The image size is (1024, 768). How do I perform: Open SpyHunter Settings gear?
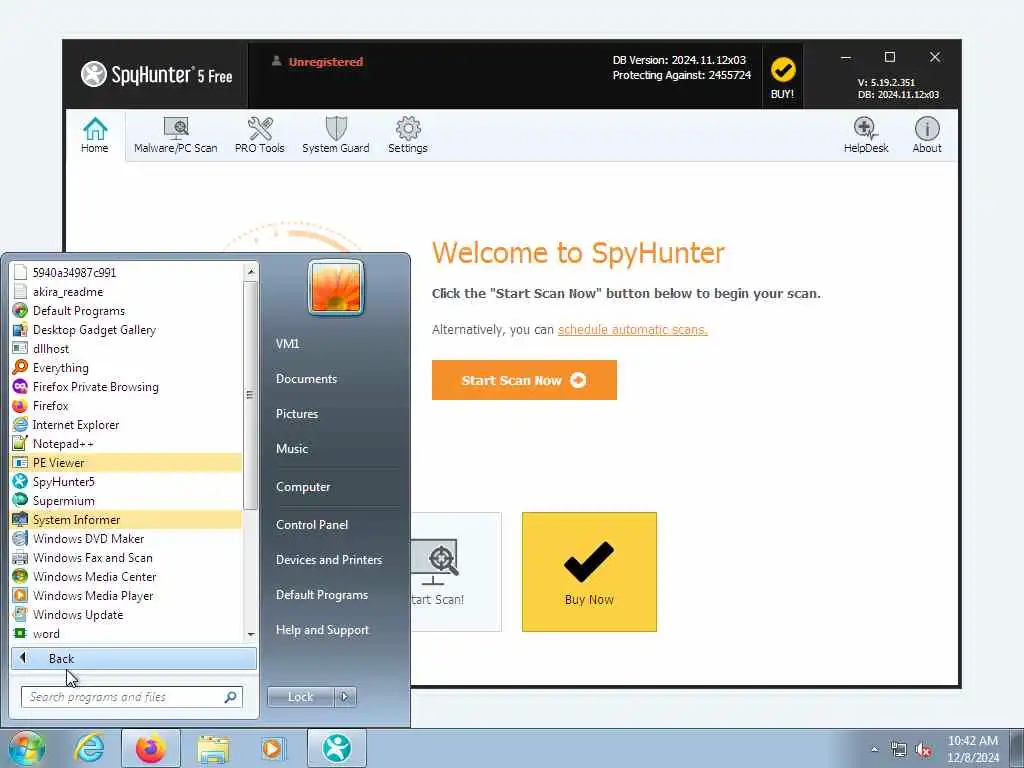(x=408, y=135)
